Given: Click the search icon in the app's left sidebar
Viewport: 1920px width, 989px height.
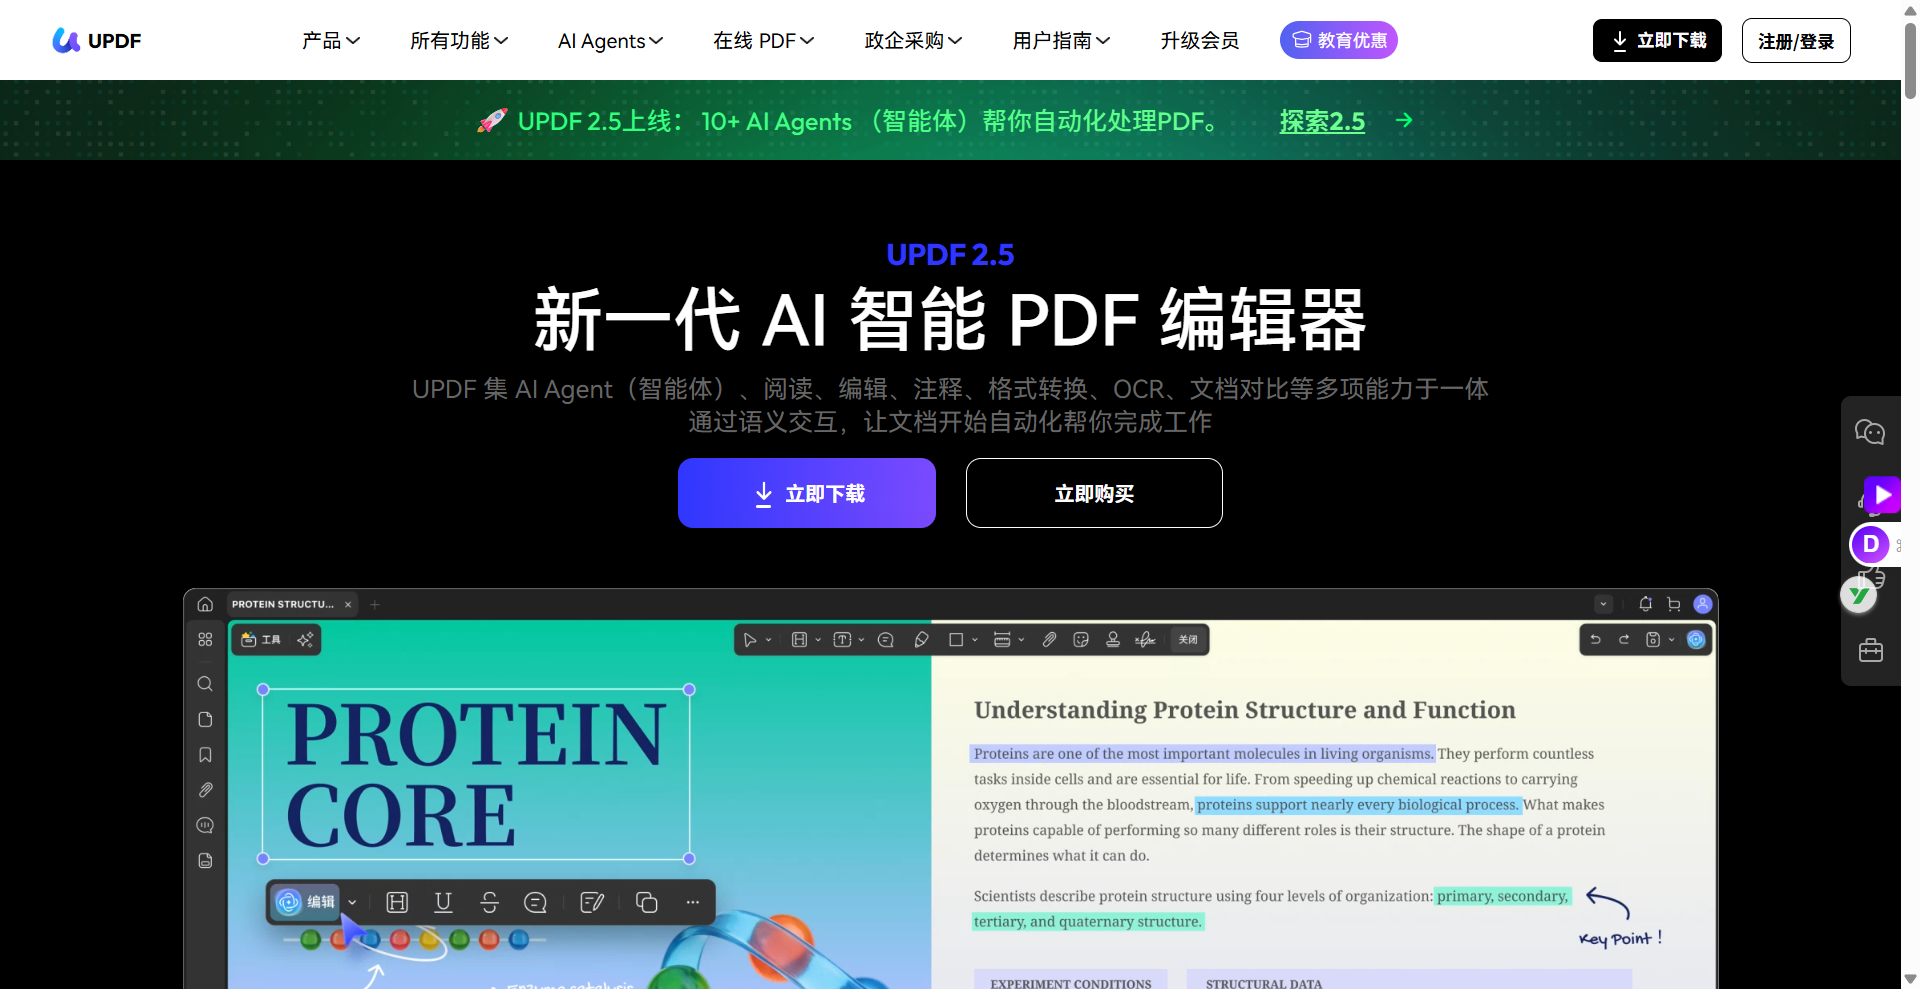Looking at the screenshot, I should 205,684.
